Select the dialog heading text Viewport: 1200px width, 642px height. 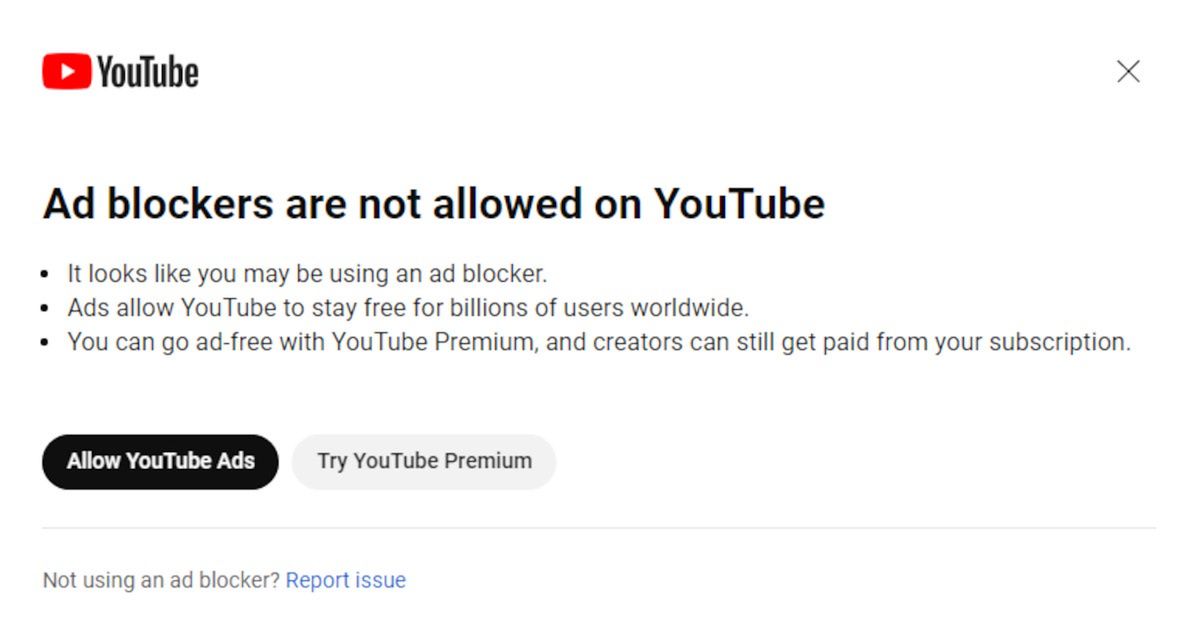(433, 203)
